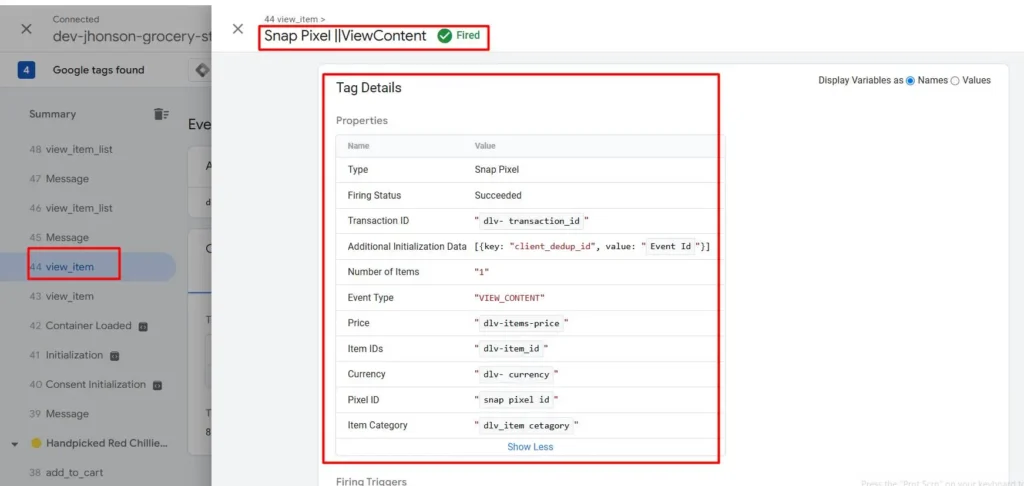This screenshot has height=486, width=1024.
Task: Select event 48 view_item_list
Action: click(71, 149)
